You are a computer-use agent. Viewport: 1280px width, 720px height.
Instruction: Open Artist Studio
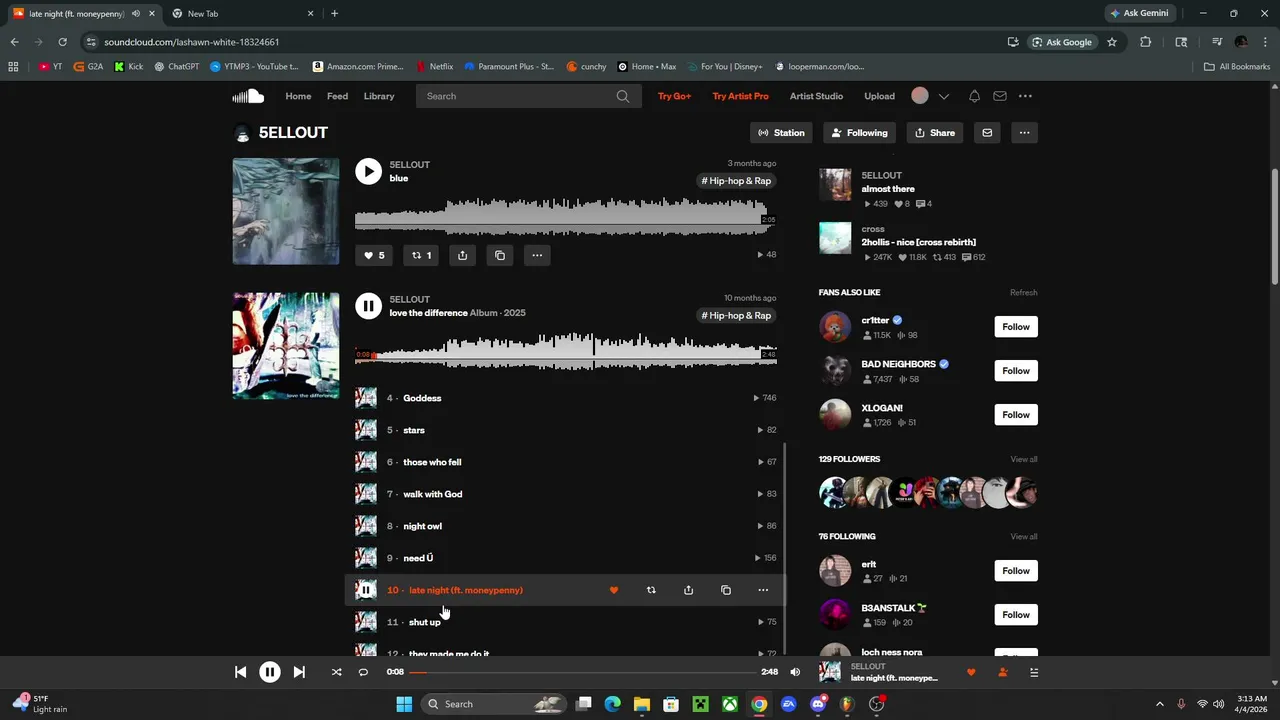click(x=816, y=96)
